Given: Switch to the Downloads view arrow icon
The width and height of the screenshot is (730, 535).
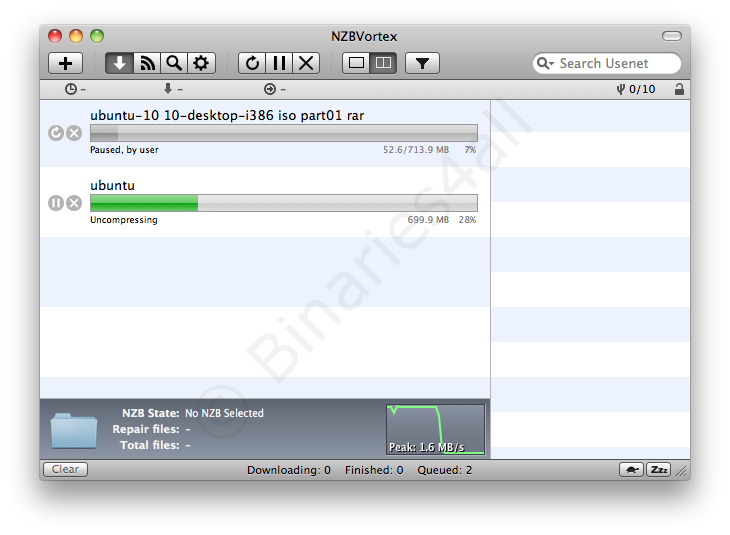Looking at the screenshot, I should (x=119, y=63).
